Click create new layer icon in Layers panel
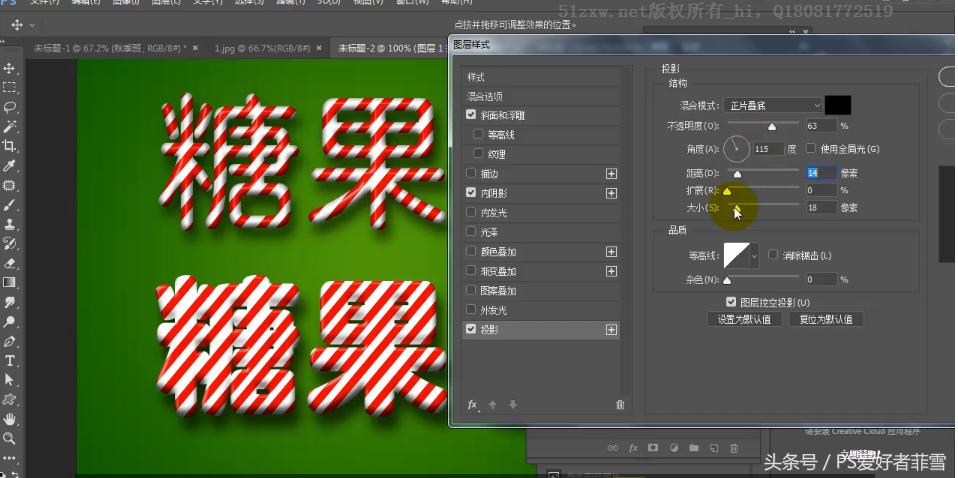 (x=714, y=448)
